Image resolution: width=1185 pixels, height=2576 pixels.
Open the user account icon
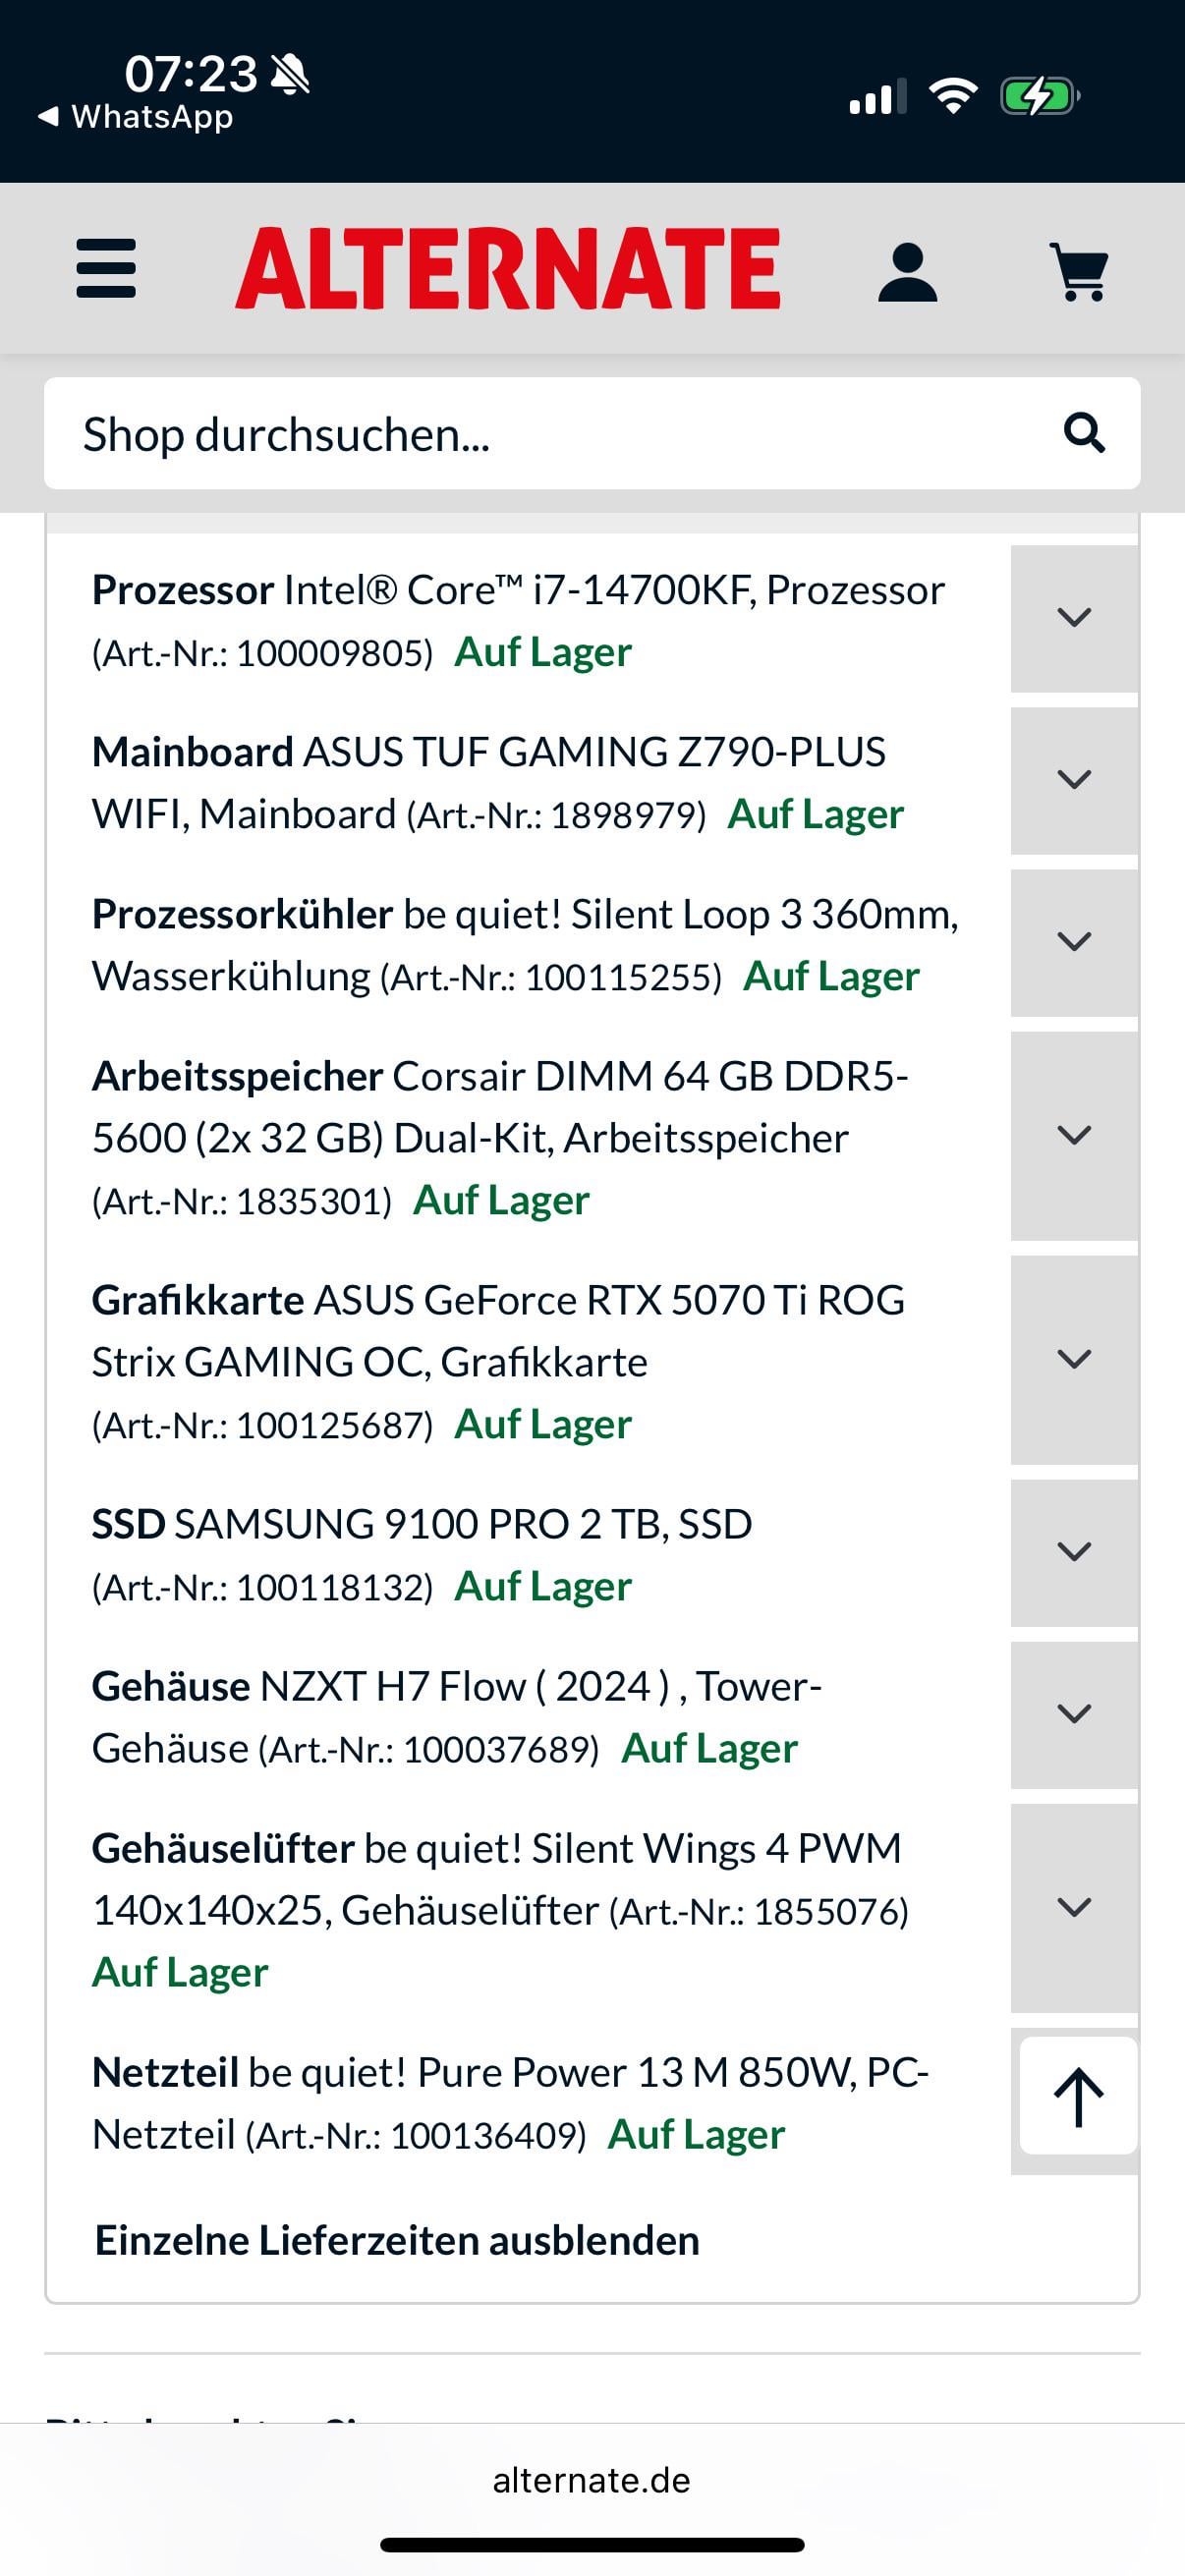[x=907, y=272]
